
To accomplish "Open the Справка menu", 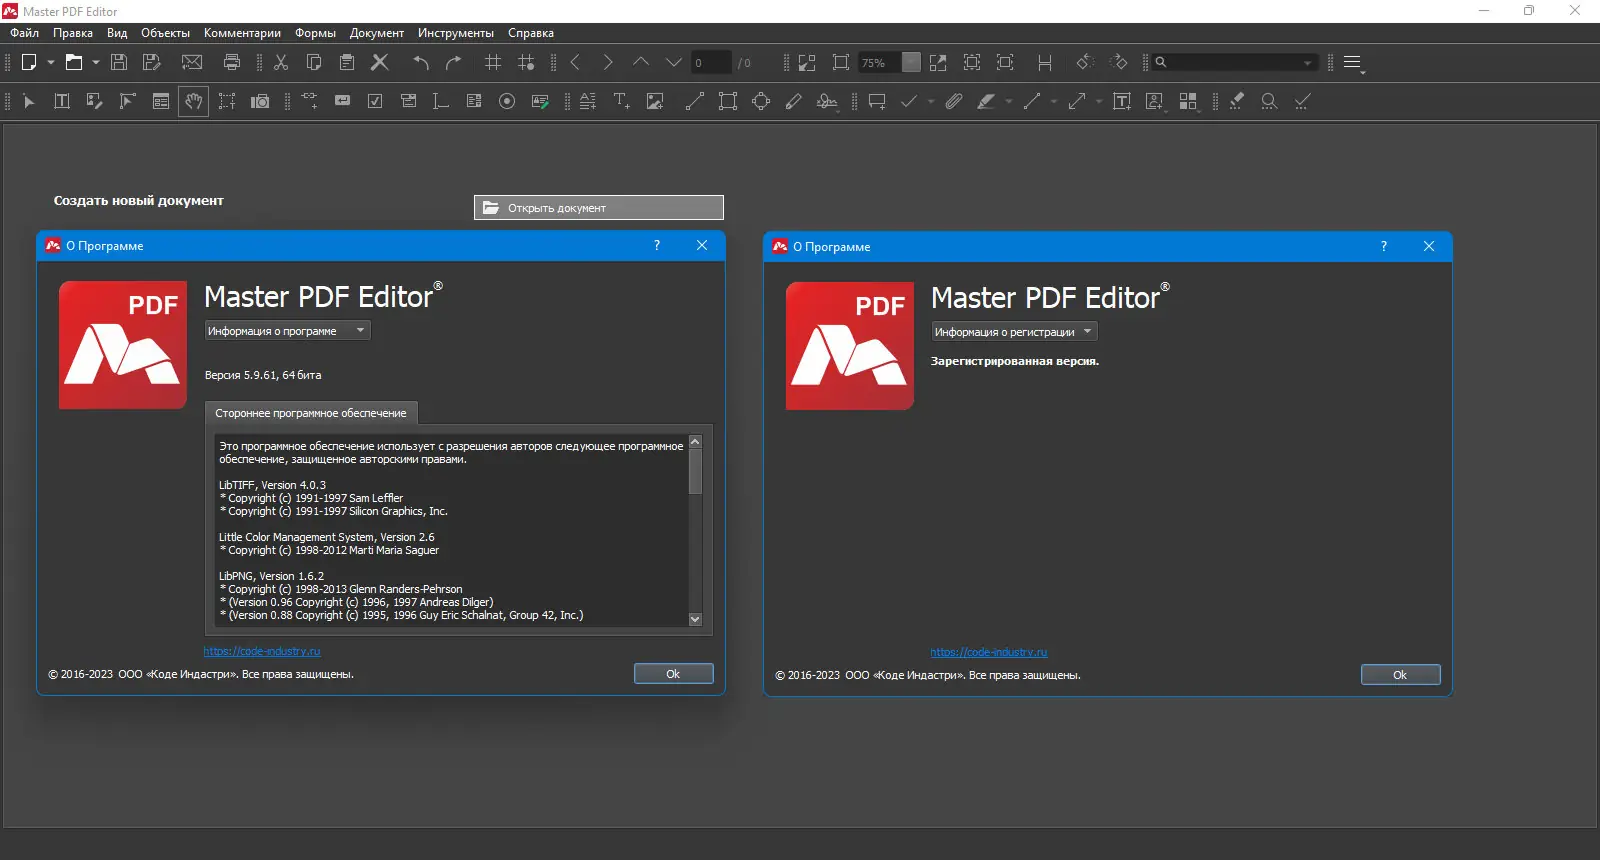I will click(531, 33).
